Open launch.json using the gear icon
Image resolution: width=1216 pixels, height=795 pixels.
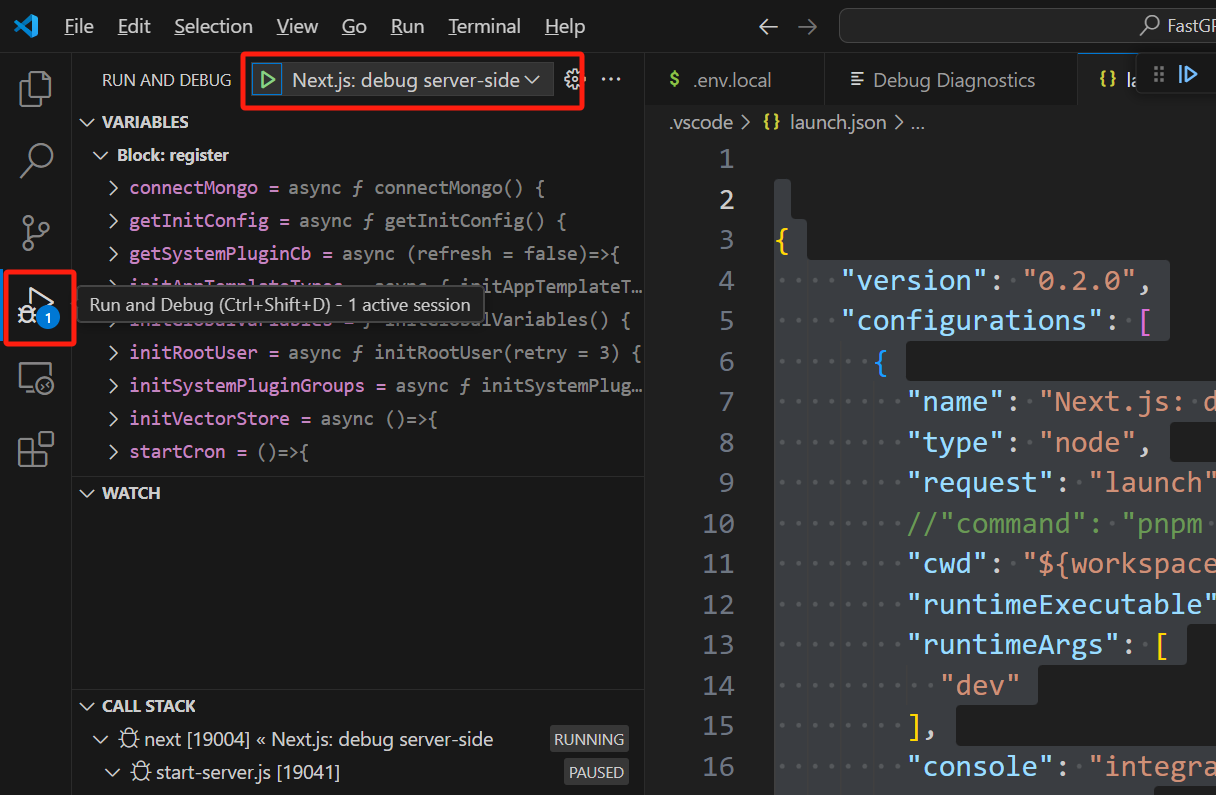tap(573, 79)
